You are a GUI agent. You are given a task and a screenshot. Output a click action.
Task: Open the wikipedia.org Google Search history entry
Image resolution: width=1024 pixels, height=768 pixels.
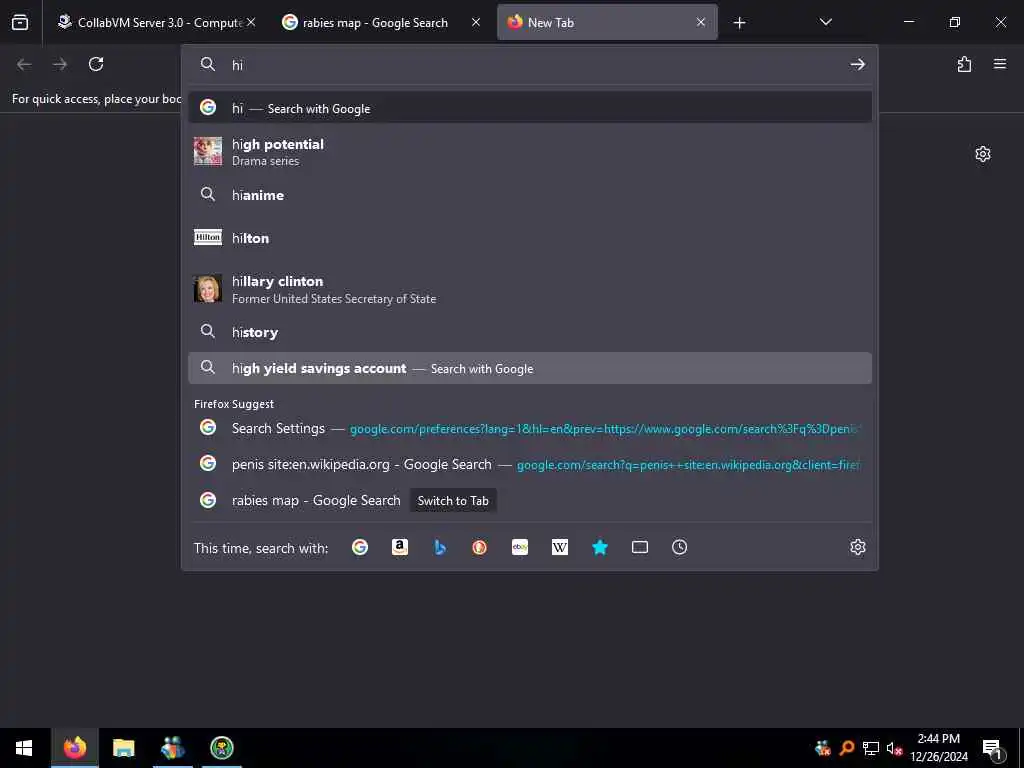530,464
